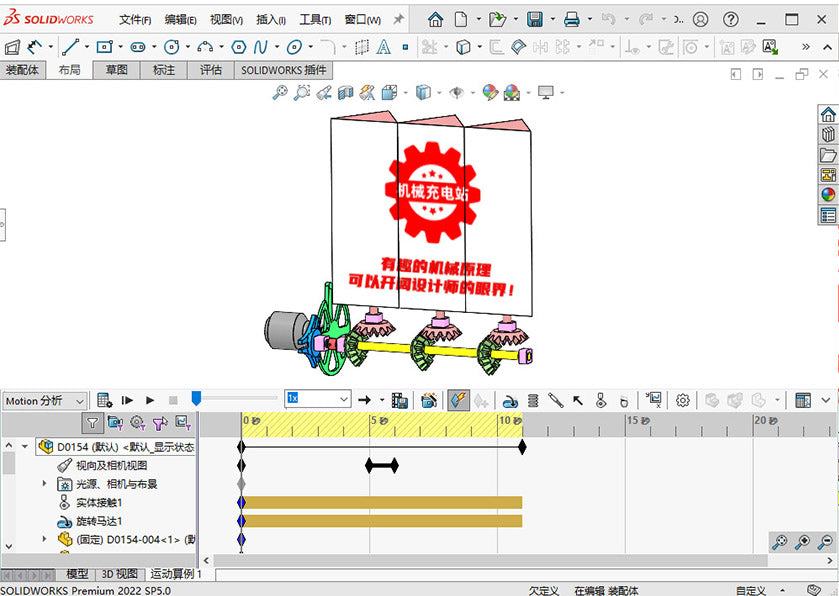Add a Contact to the study
Screen dimensions: 839x596
[601, 400]
